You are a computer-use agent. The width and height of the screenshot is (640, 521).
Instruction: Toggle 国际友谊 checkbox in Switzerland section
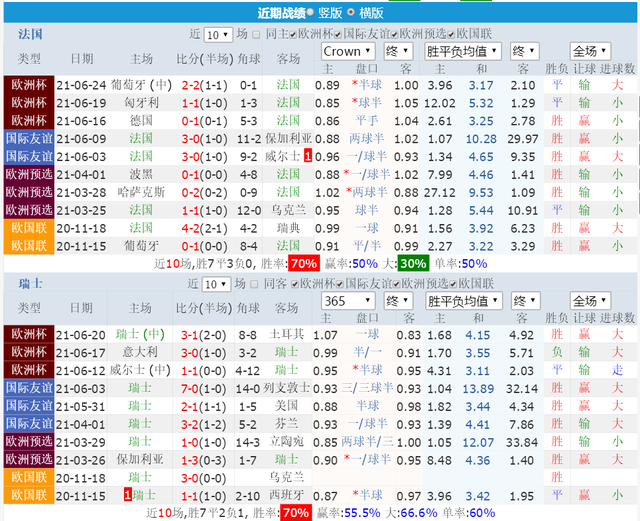click(x=340, y=284)
